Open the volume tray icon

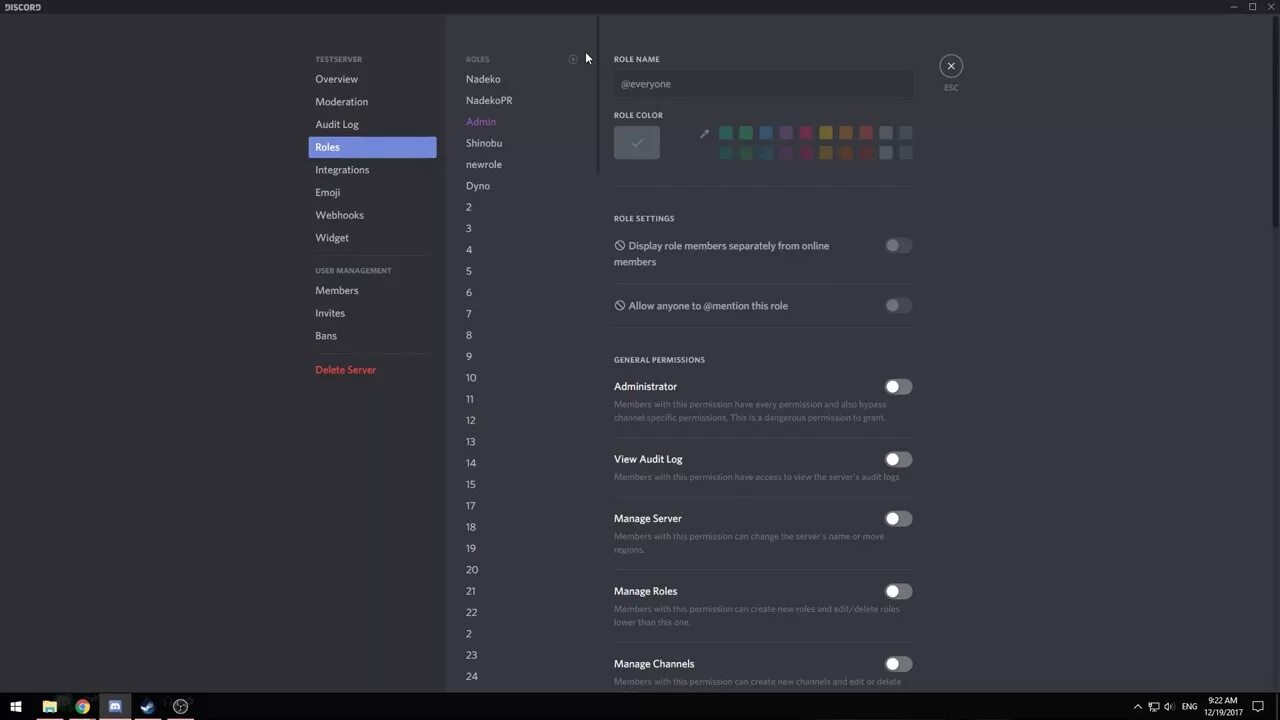click(1169, 706)
